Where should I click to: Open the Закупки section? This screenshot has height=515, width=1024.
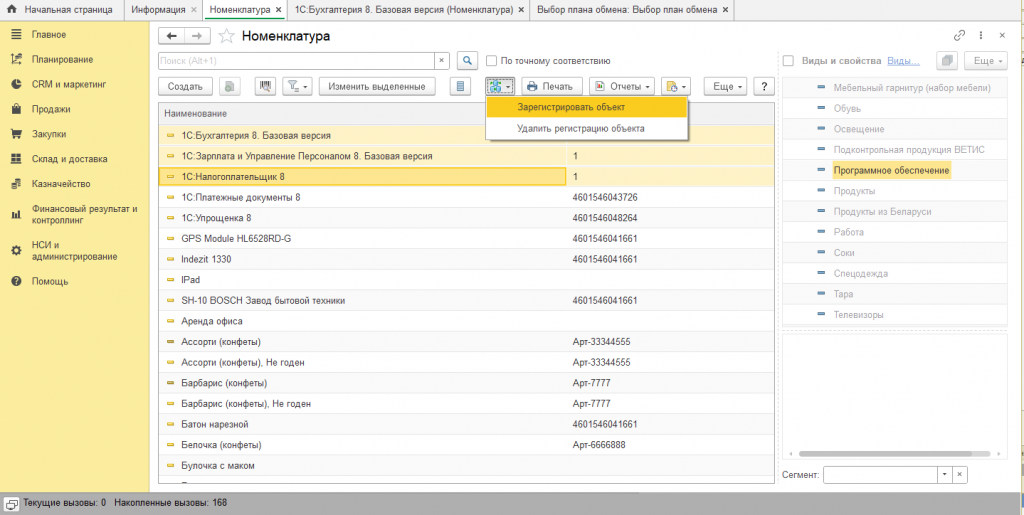point(49,134)
